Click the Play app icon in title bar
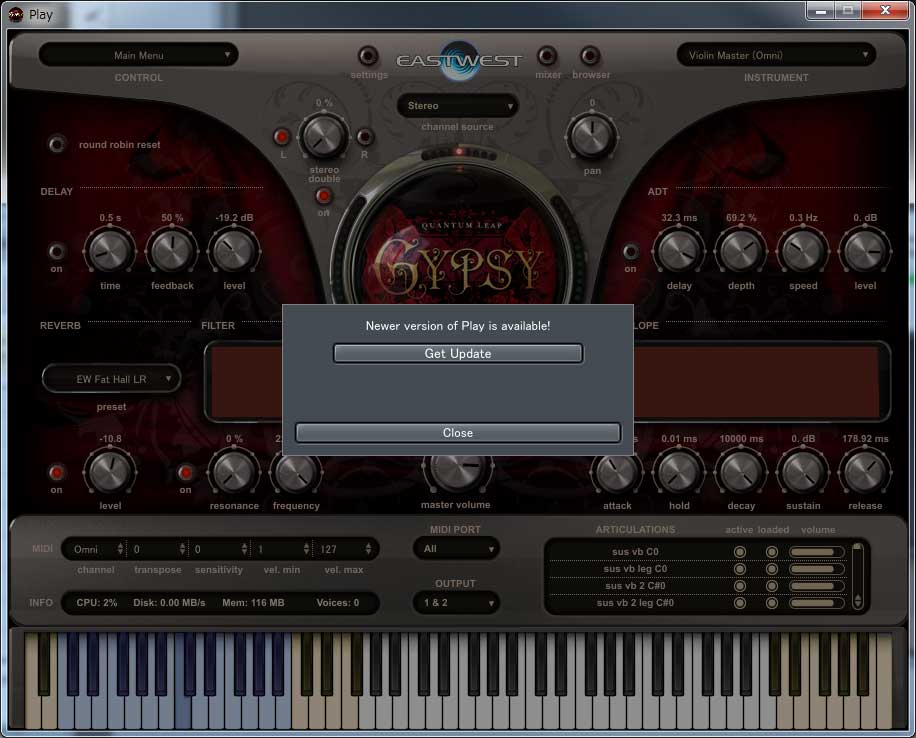916x738 pixels. [x=16, y=14]
